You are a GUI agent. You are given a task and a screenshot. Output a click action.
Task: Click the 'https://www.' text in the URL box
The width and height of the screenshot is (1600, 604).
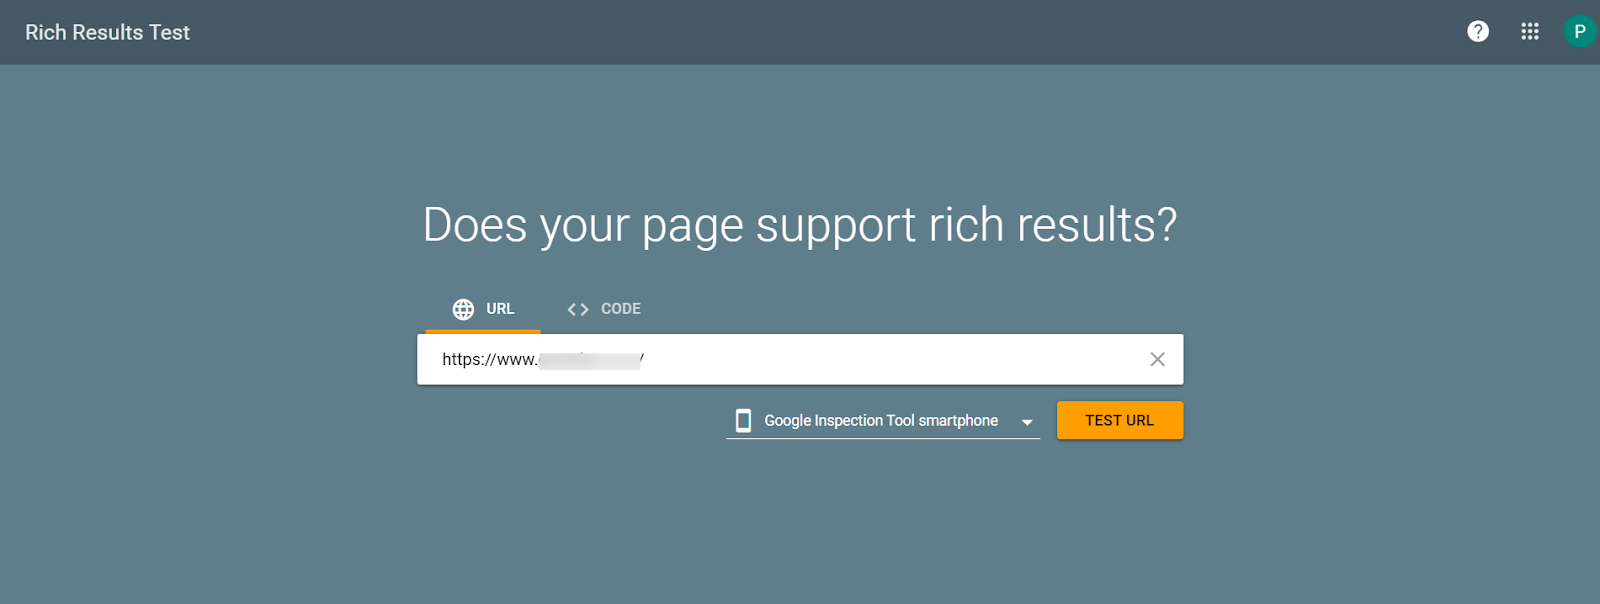click(x=489, y=360)
